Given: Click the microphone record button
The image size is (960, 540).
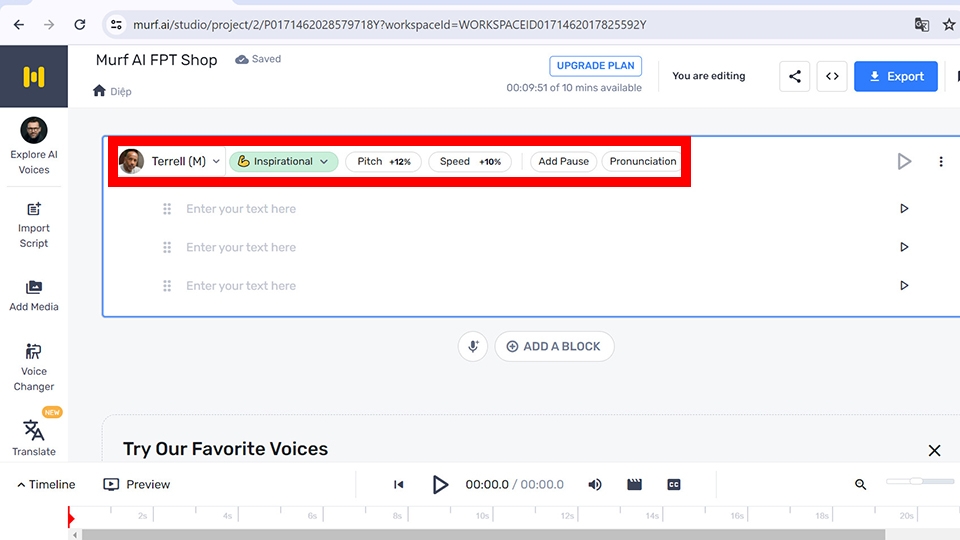Looking at the screenshot, I should (473, 347).
